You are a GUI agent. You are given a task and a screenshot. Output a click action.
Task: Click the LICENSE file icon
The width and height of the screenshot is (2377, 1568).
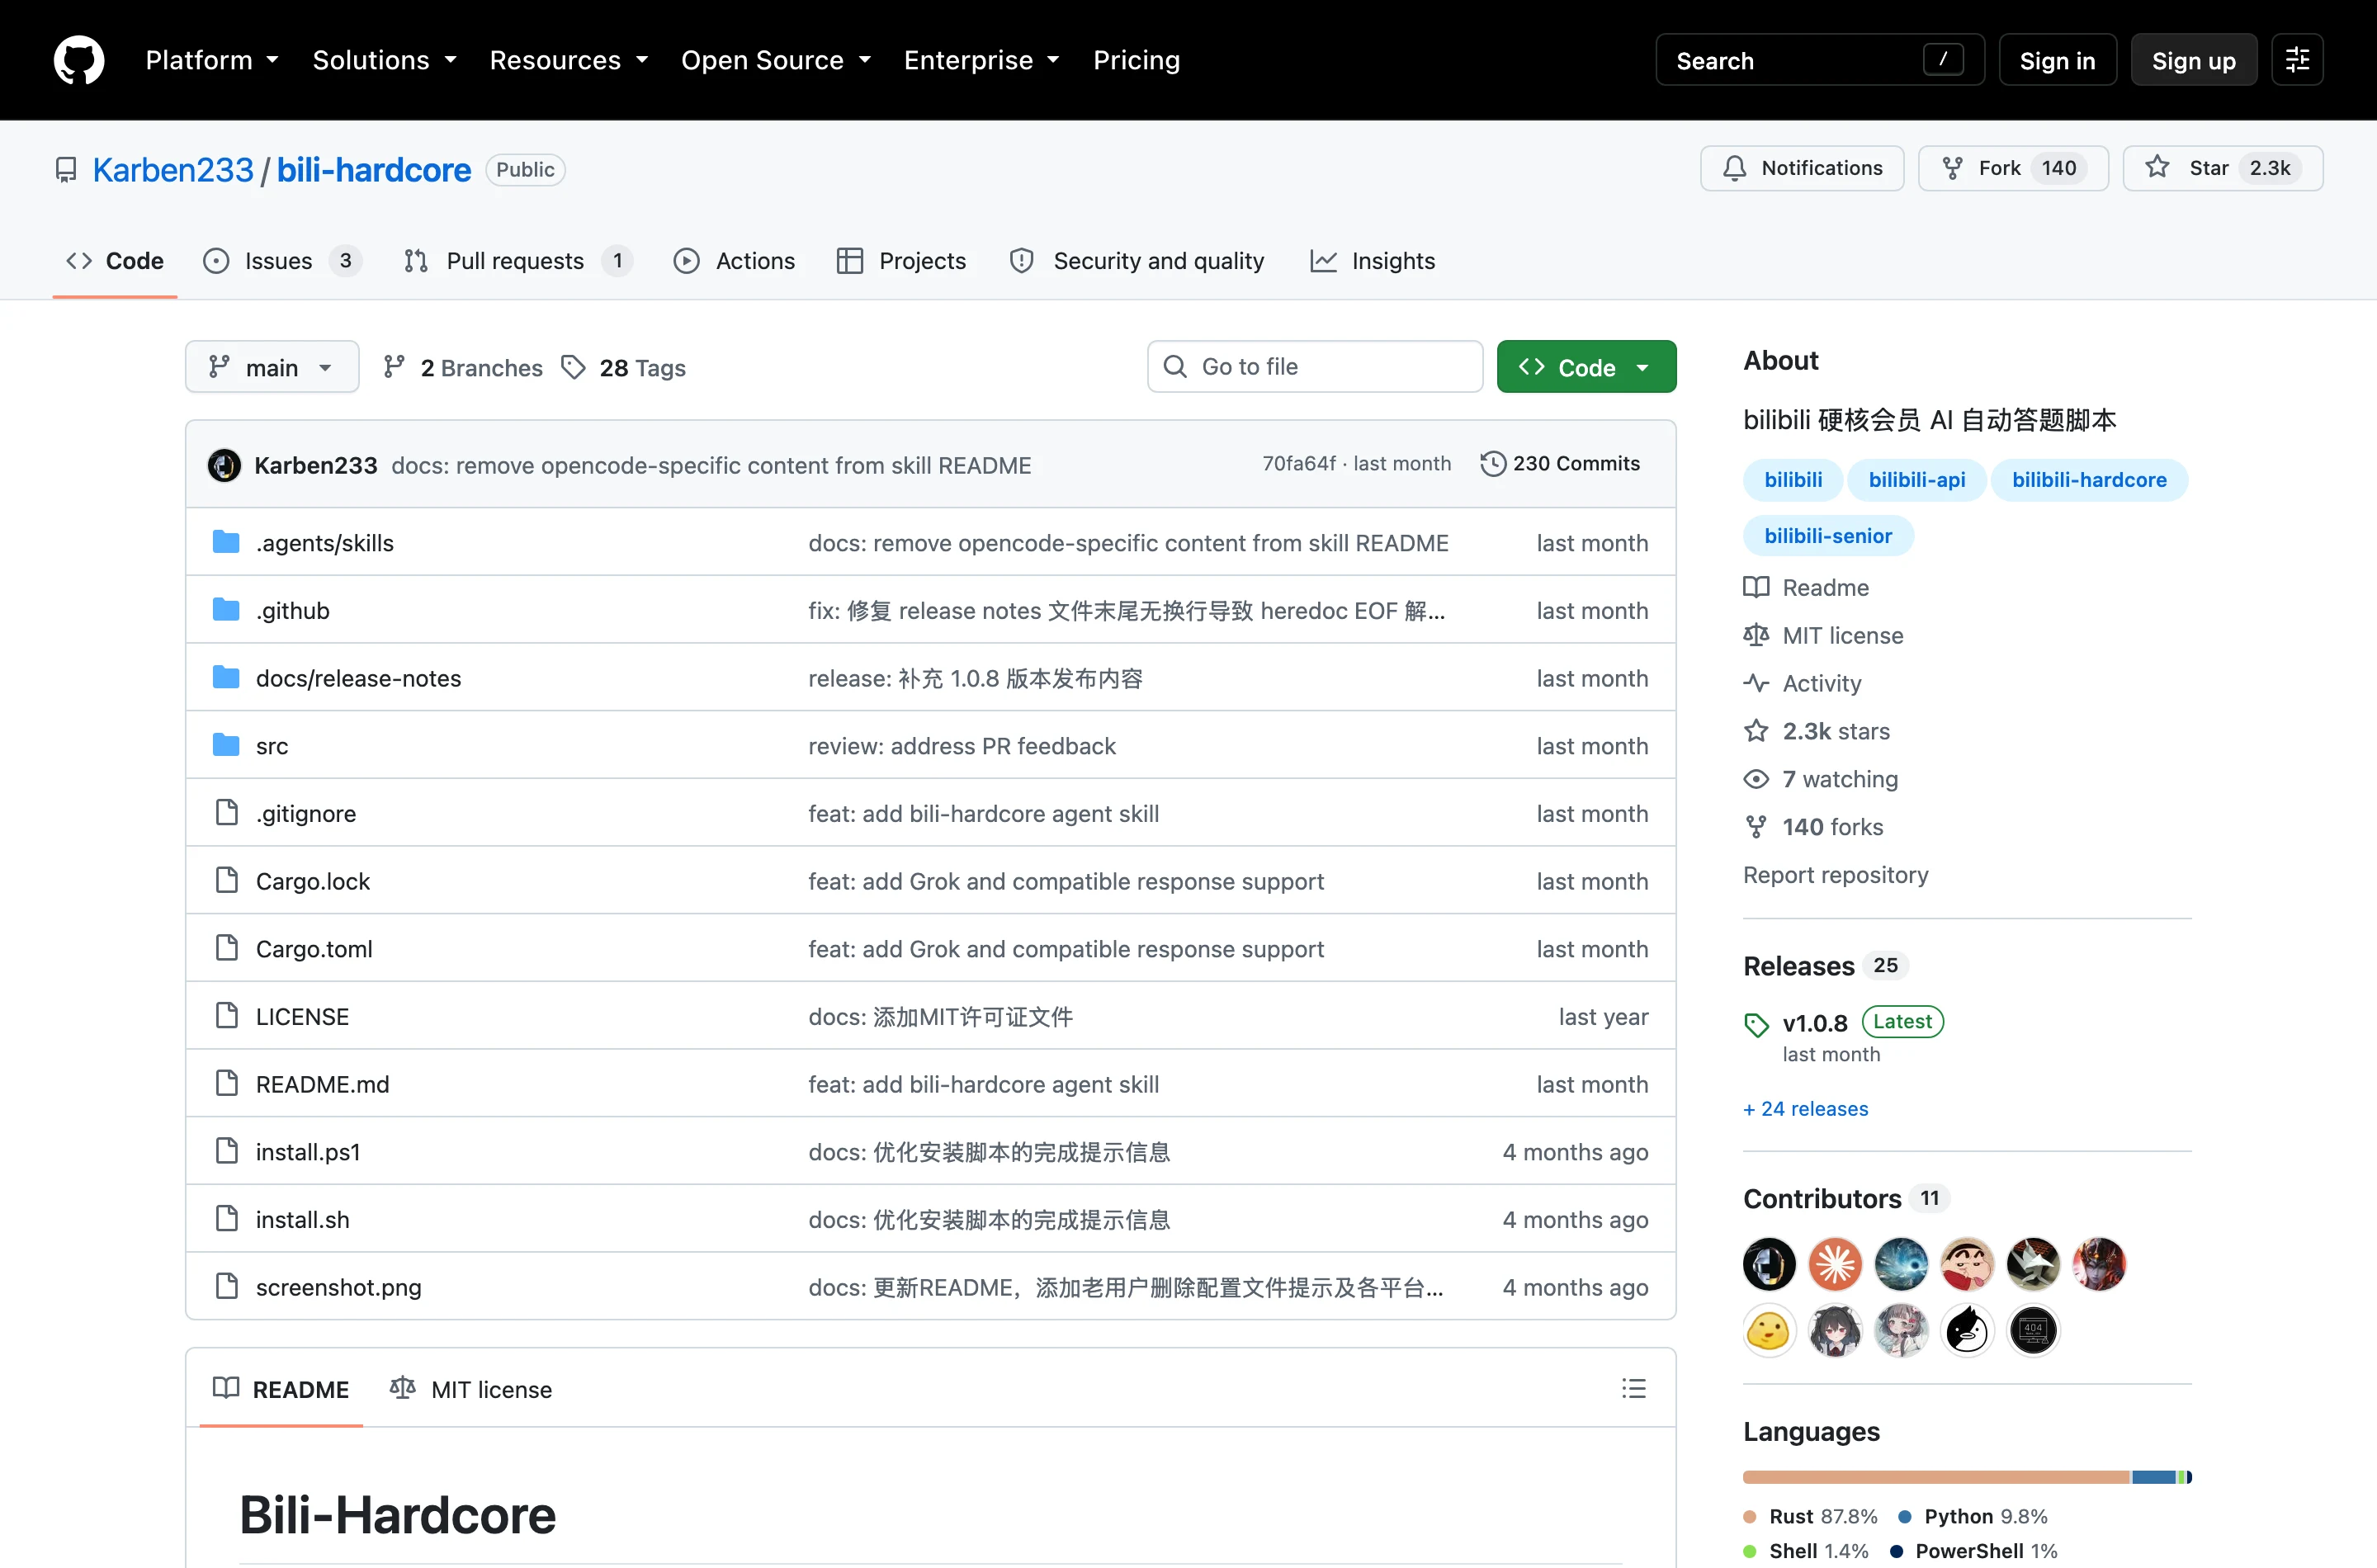227,1016
